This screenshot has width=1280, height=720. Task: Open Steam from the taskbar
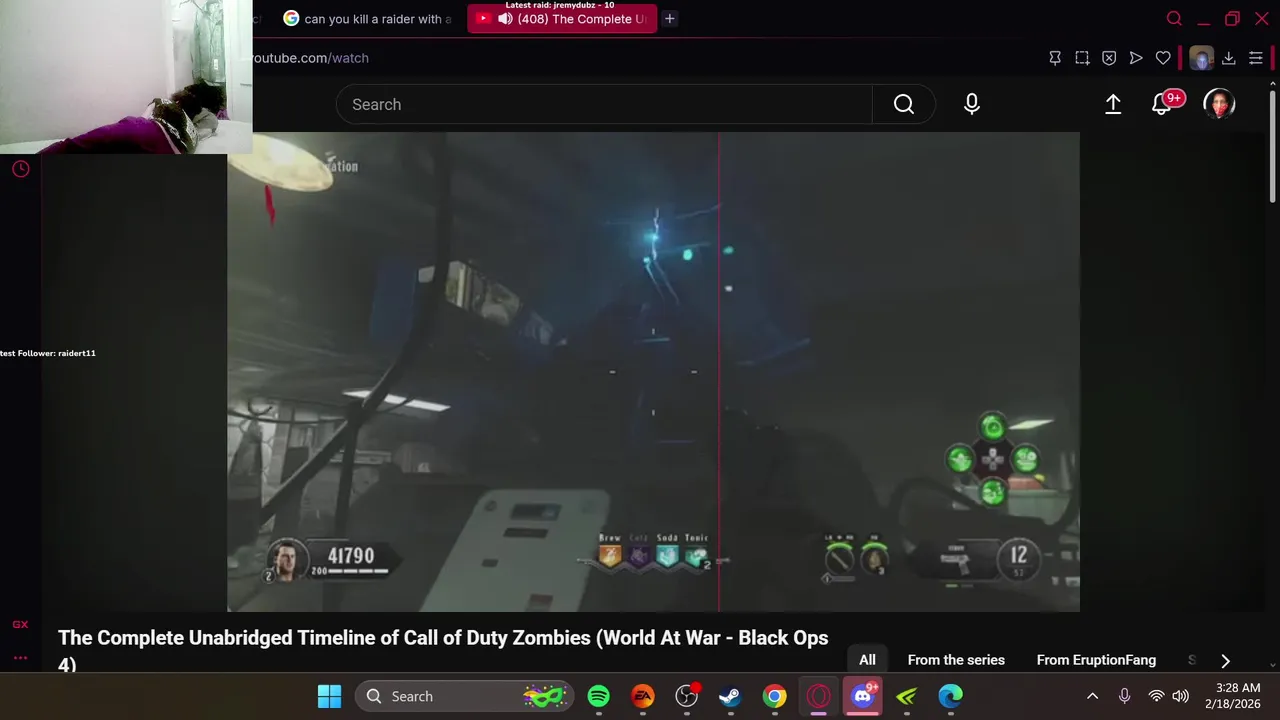coord(730,696)
